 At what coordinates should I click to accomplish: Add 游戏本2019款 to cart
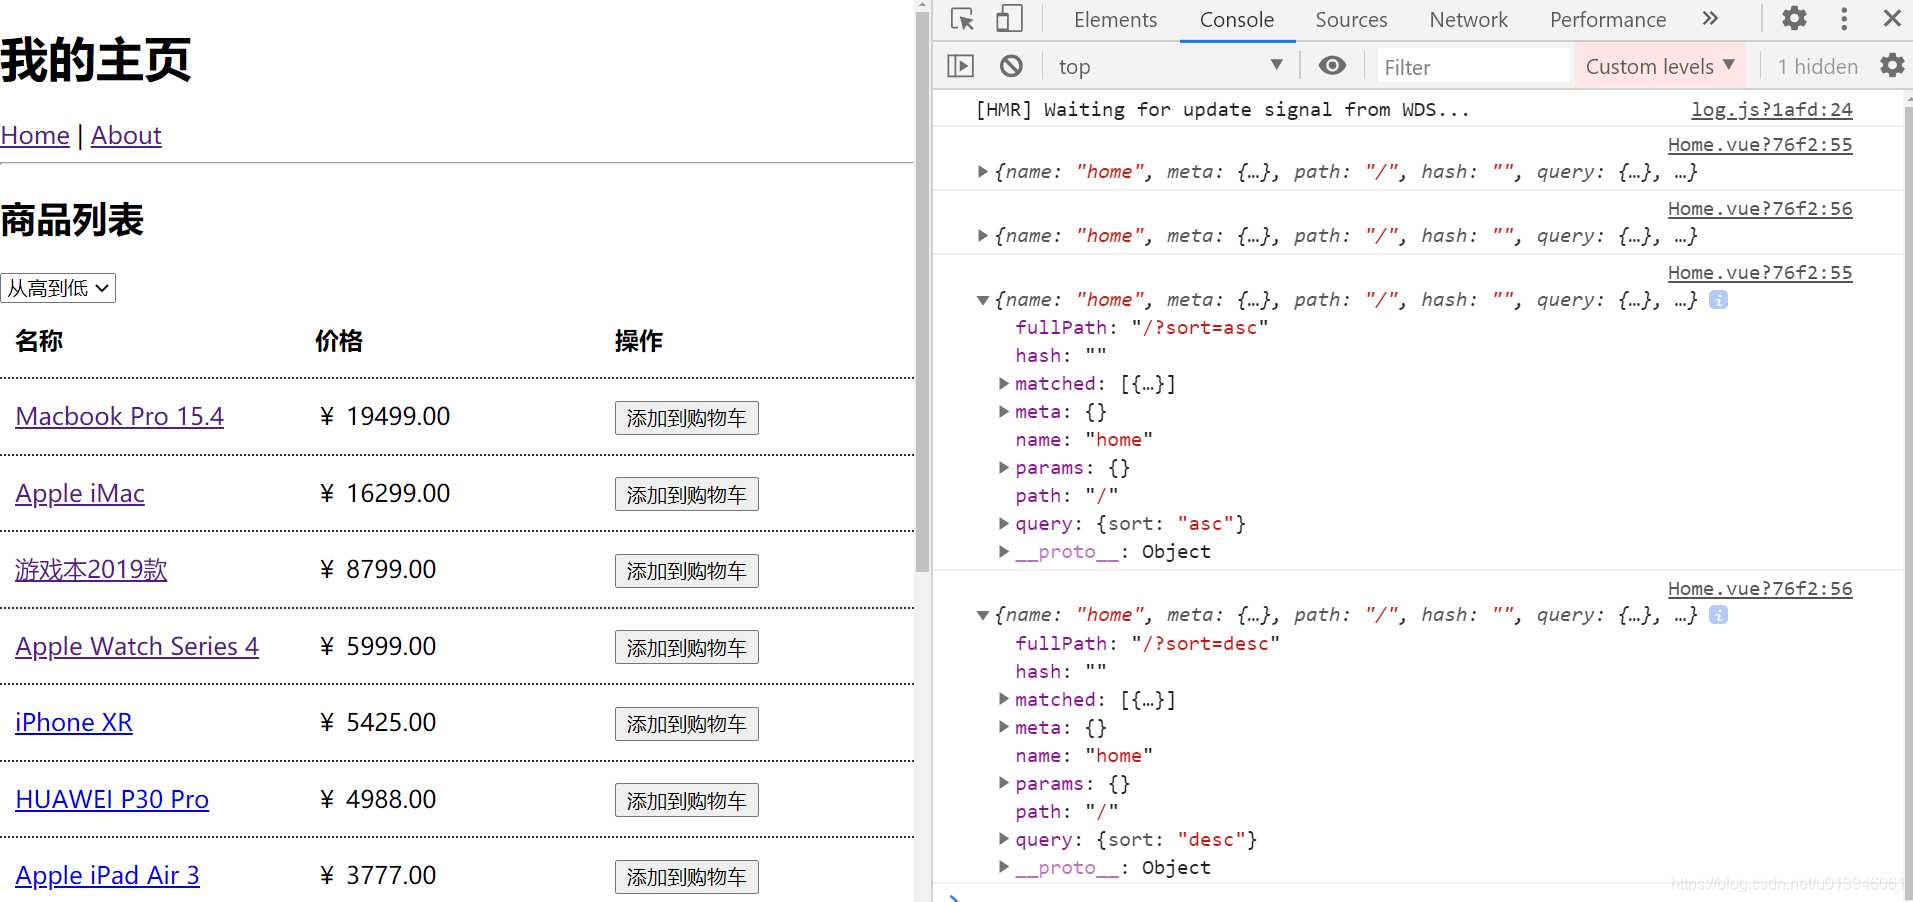(686, 571)
